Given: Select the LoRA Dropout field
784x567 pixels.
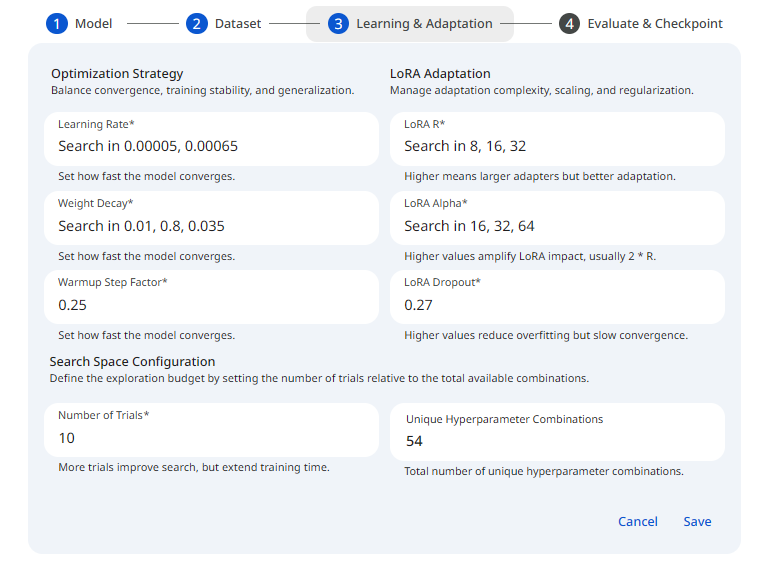Looking at the screenshot, I should point(557,304).
